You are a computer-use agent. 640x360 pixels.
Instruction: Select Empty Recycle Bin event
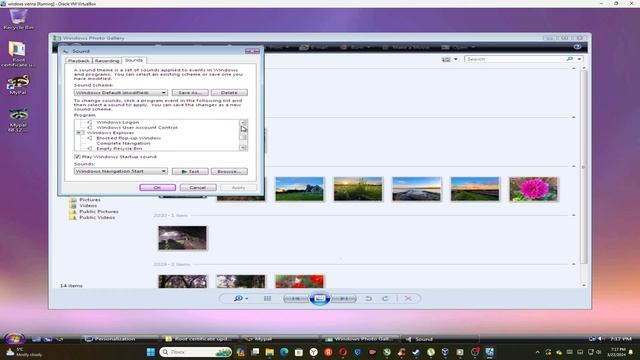[119, 149]
